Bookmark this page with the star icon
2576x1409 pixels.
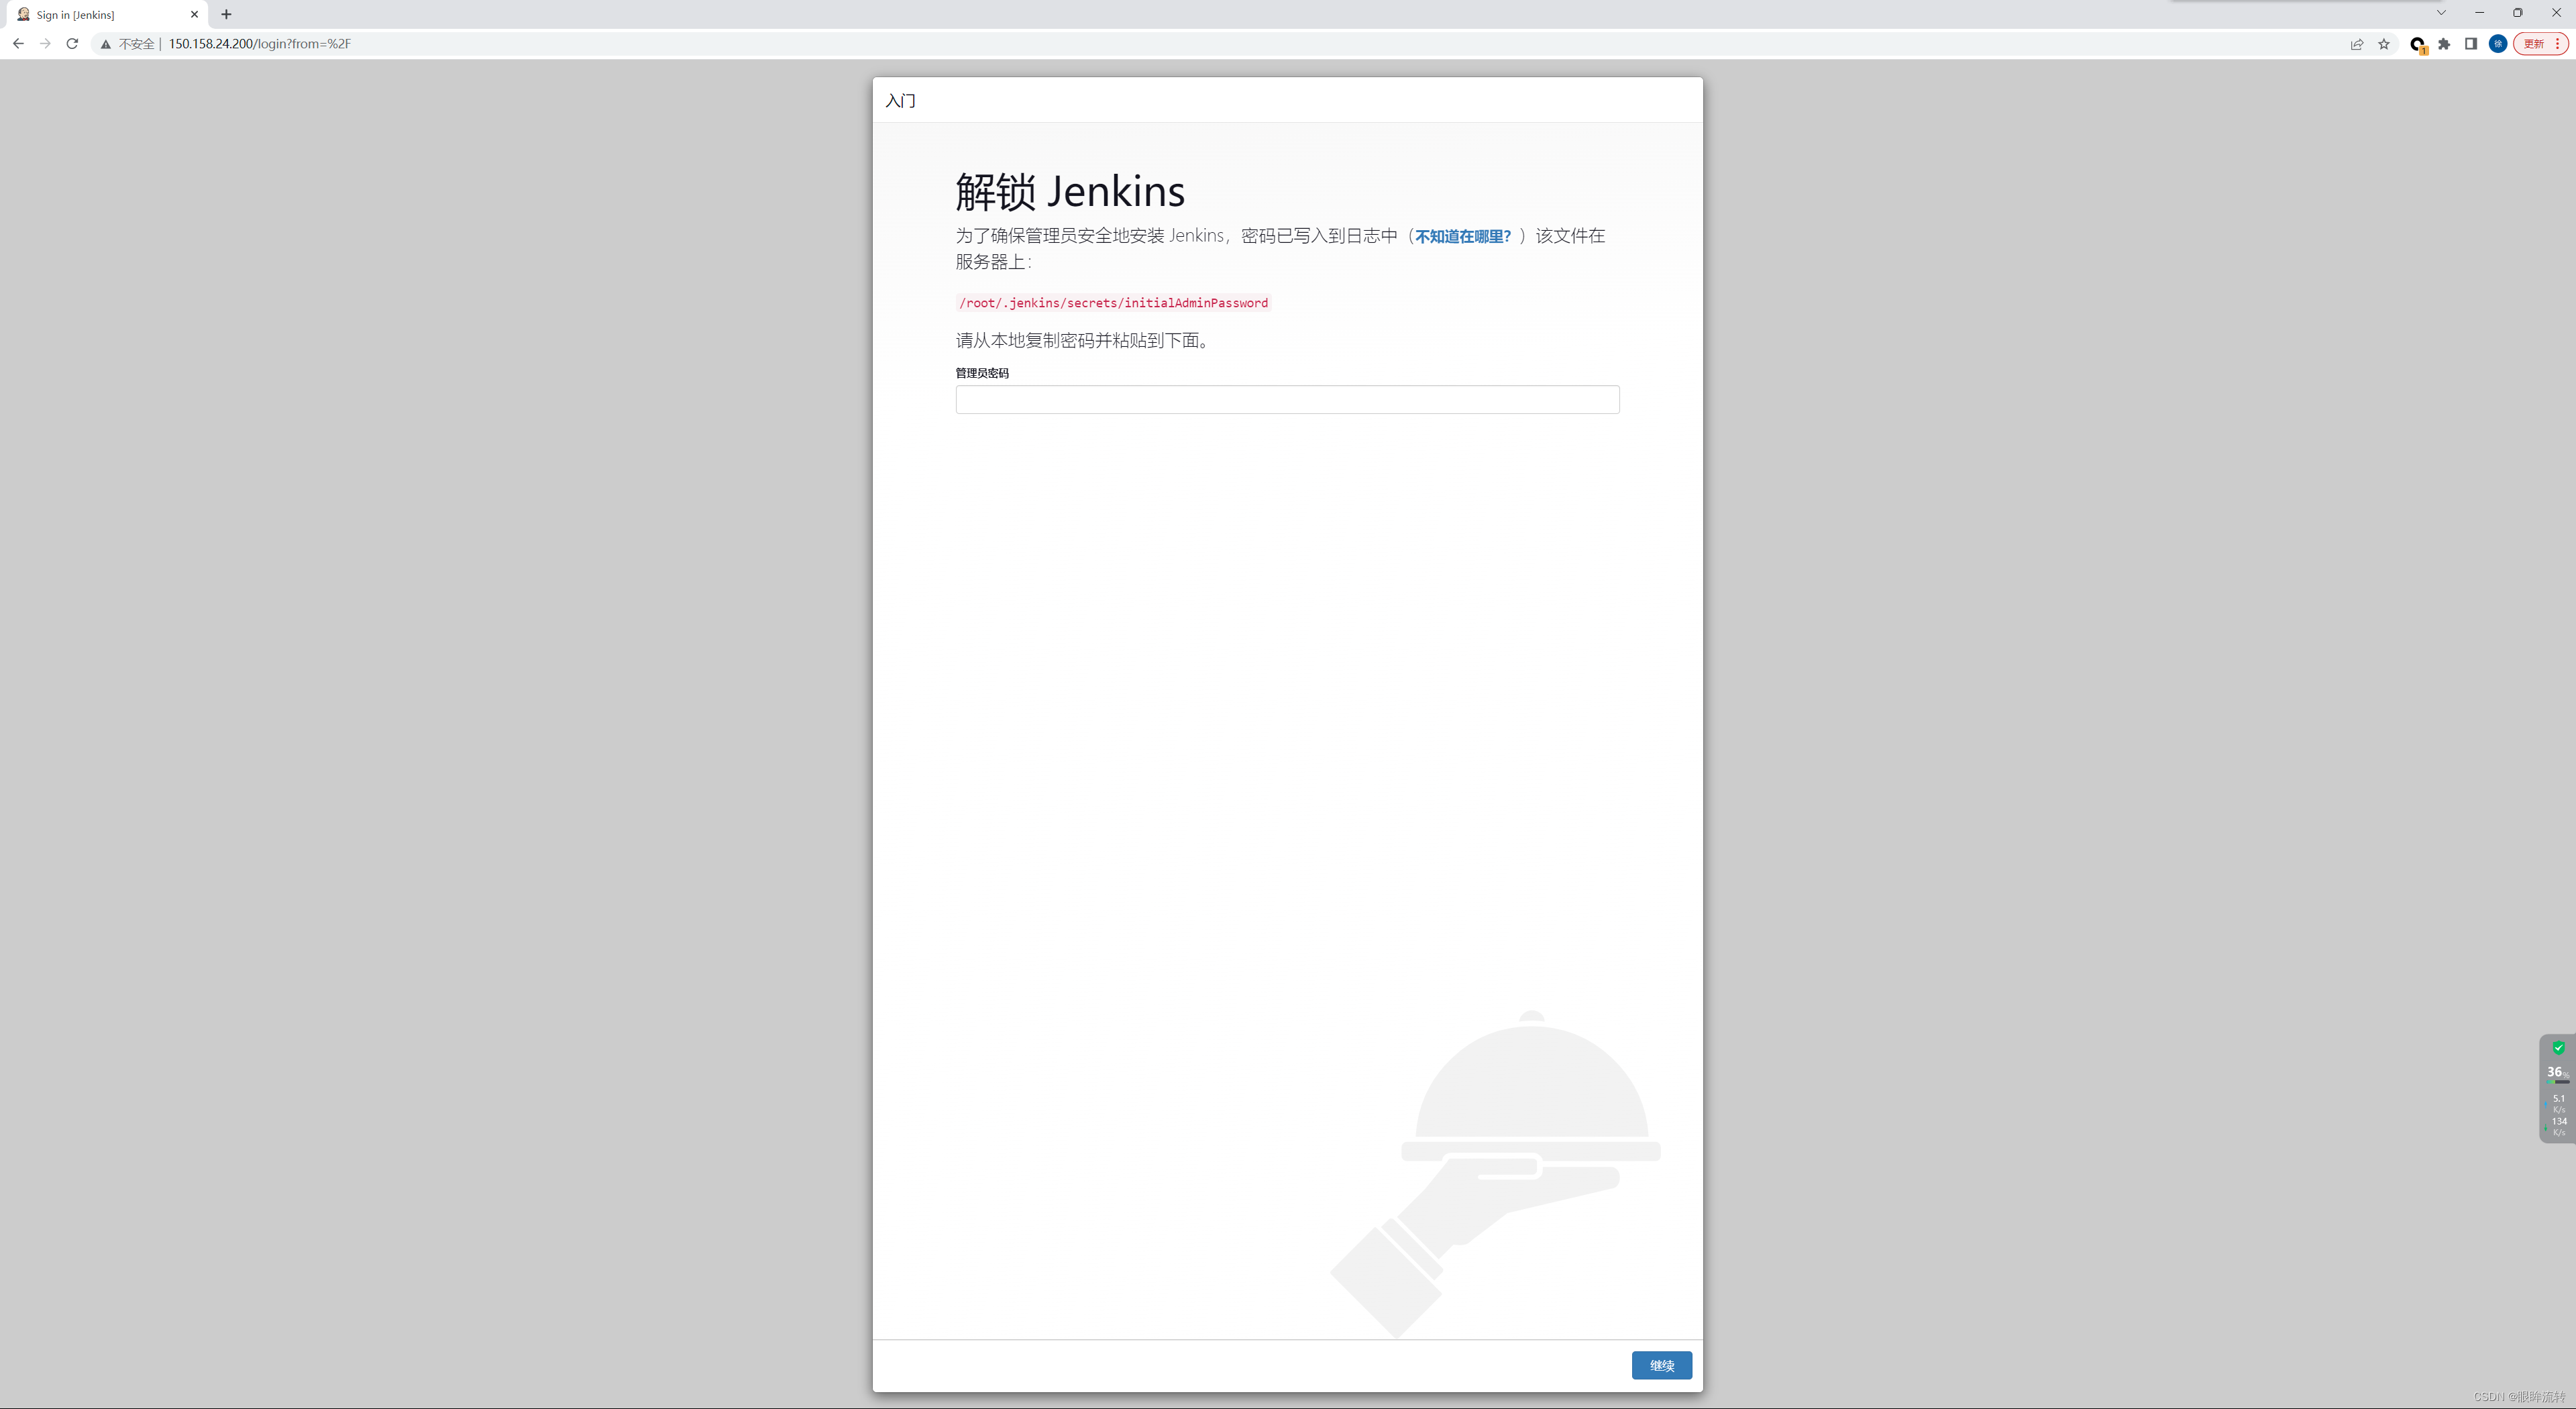[2384, 44]
